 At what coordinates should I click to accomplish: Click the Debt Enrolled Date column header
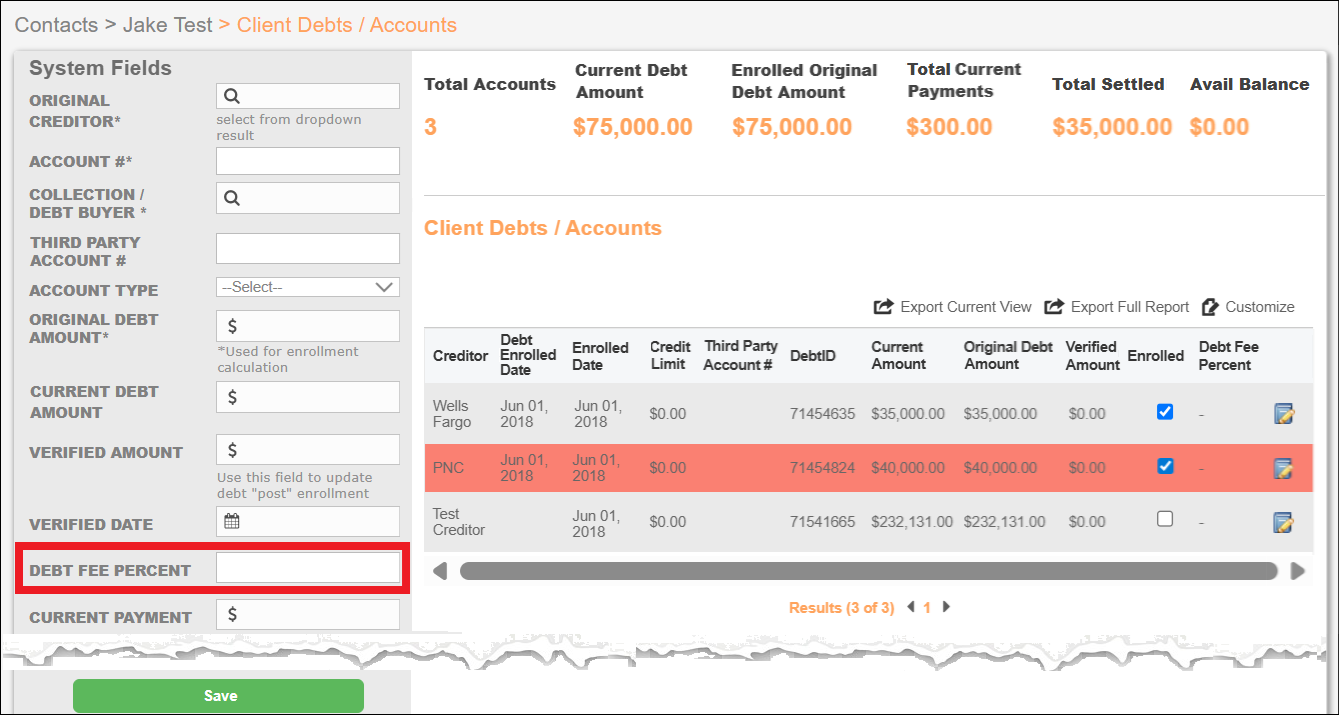(528, 355)
